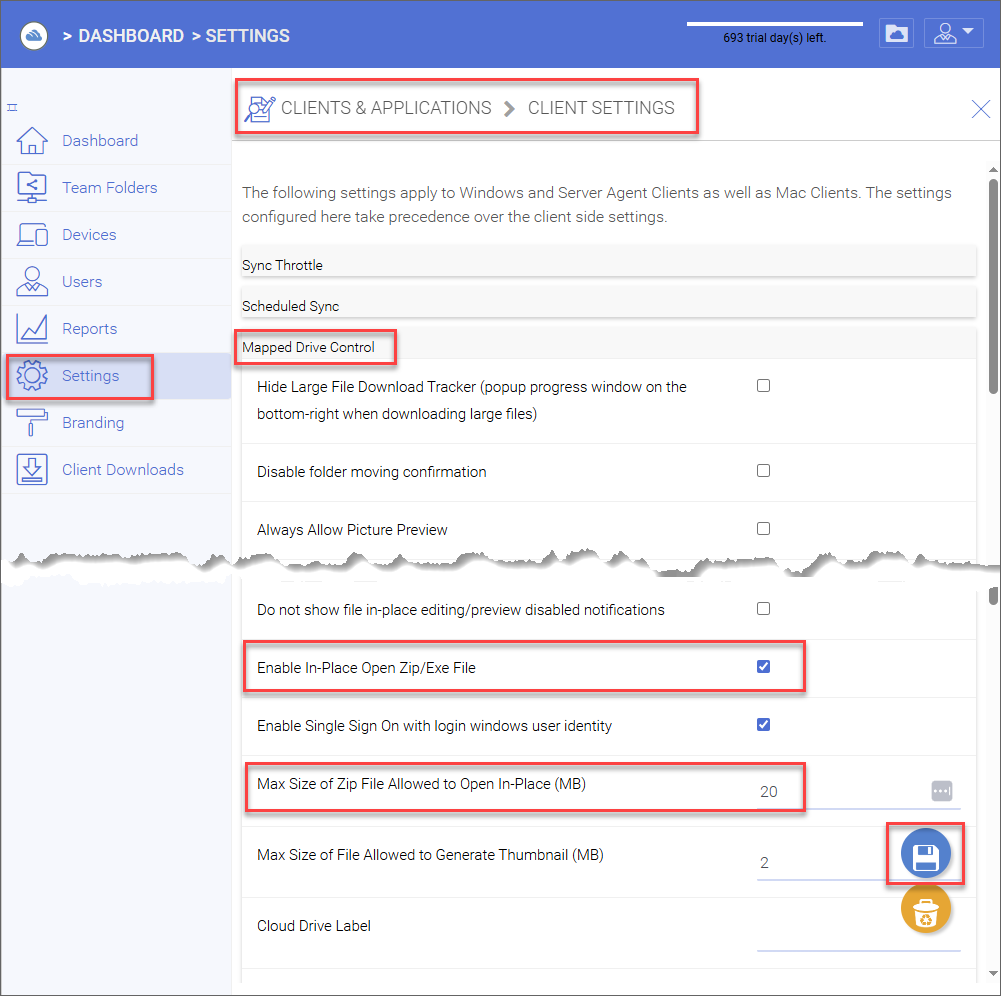Open Team Folders in the sidebar
The height and width of the screenshot is (996, 1001).
click(110, 188)
